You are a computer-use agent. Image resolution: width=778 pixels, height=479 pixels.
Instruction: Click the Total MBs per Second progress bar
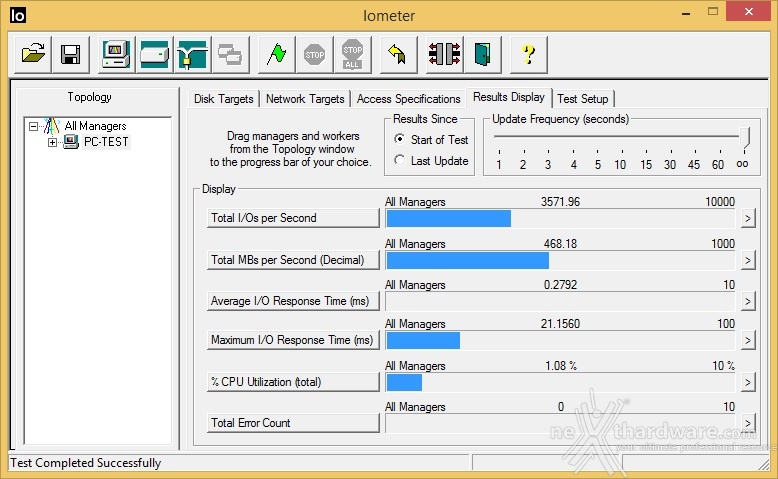(x=560, y=261)
